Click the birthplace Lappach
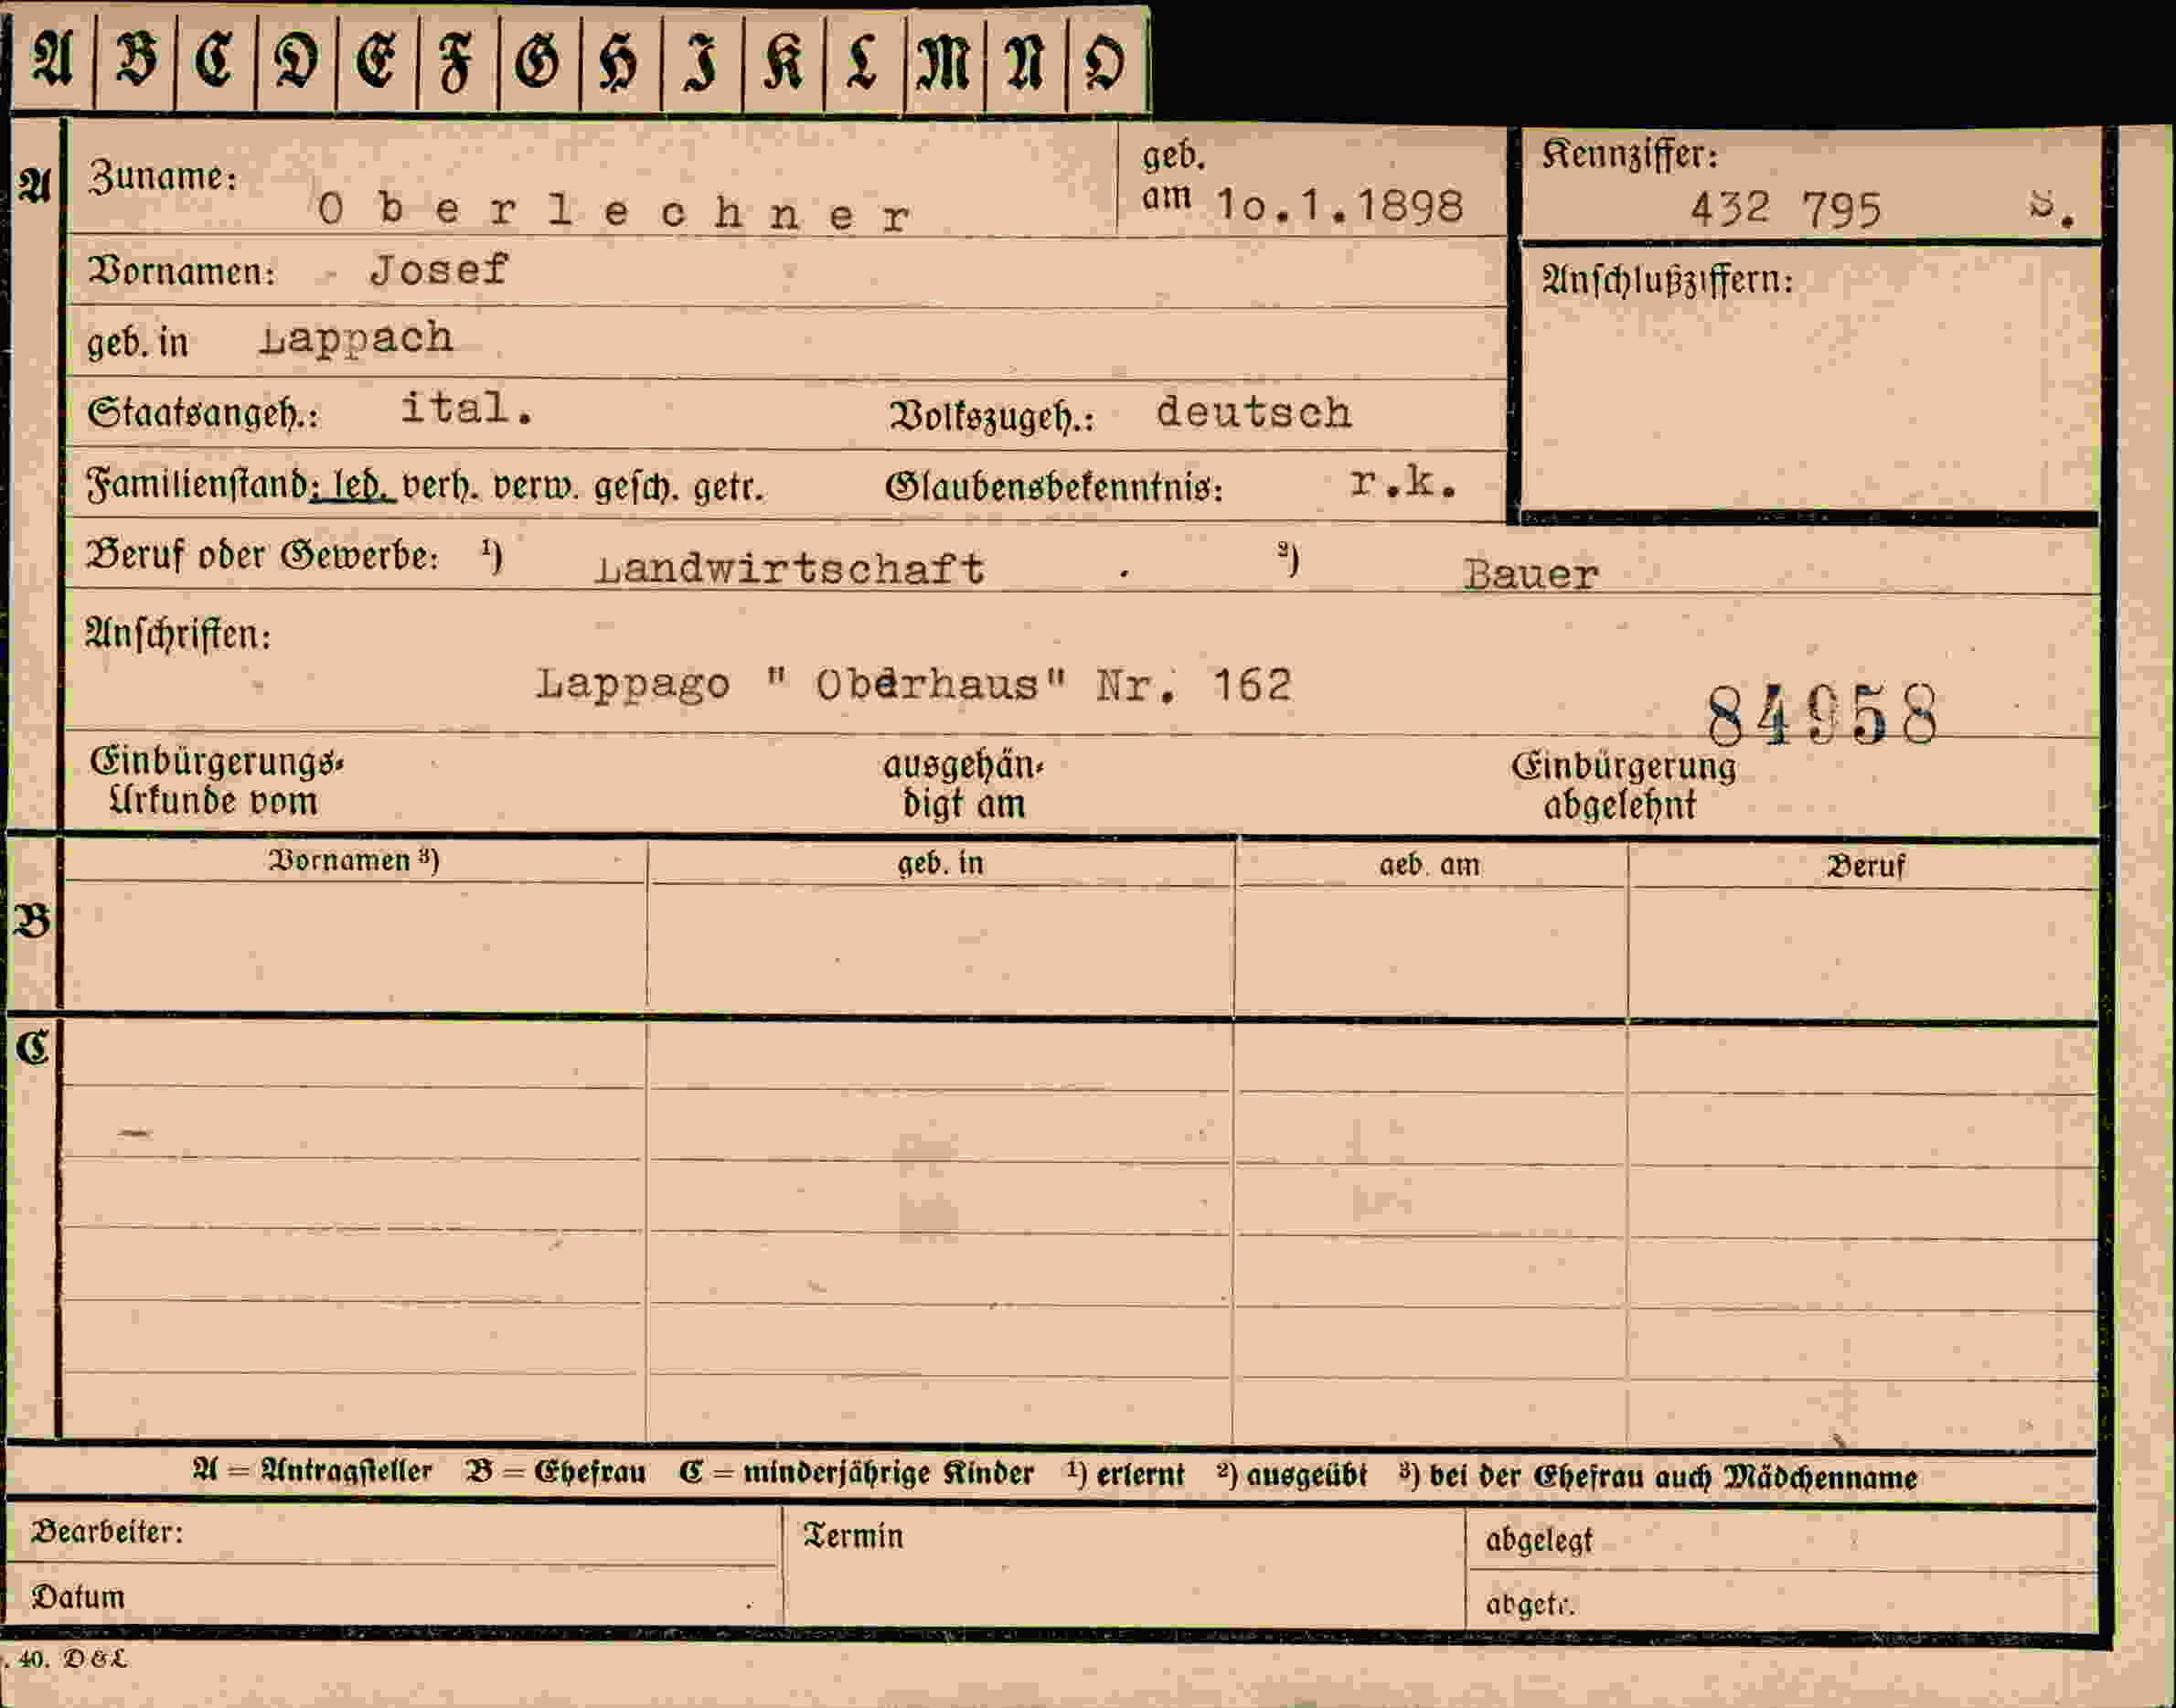Image resolution: width=2176 pixels, height=1708 pixels. click(x=356, y=339)
